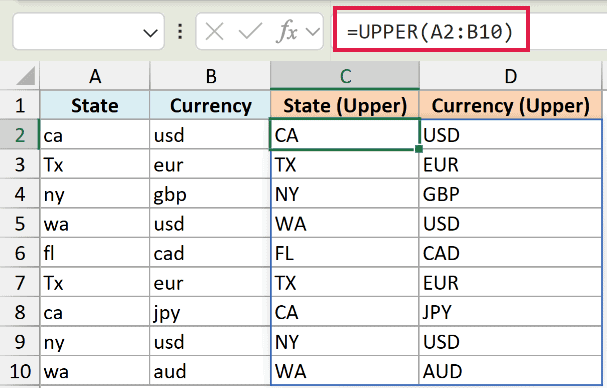Screen dimensions: 607x388
Task: Select cell C5 containing 'WA'
Action: 345,223
